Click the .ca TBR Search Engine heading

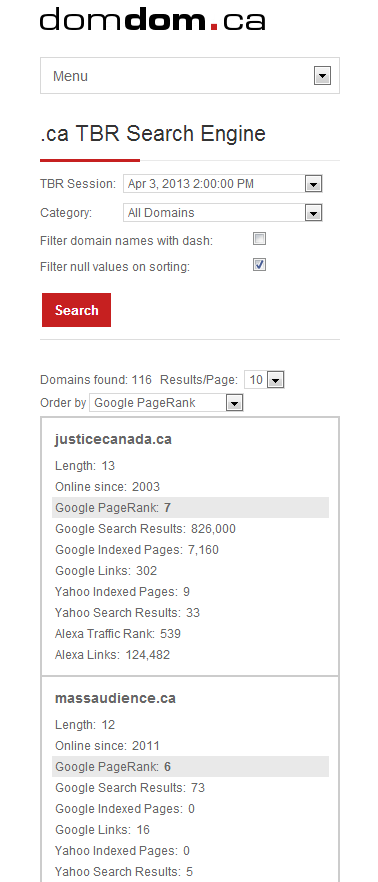[153, 134]
